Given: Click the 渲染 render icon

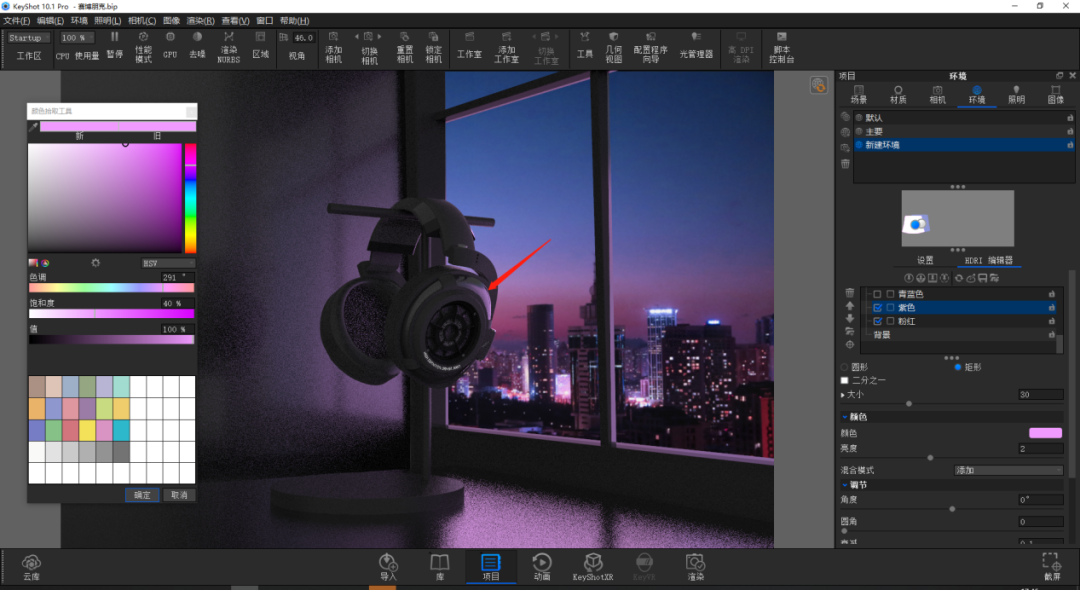Looking at the screenshot, I should (695, 567).
